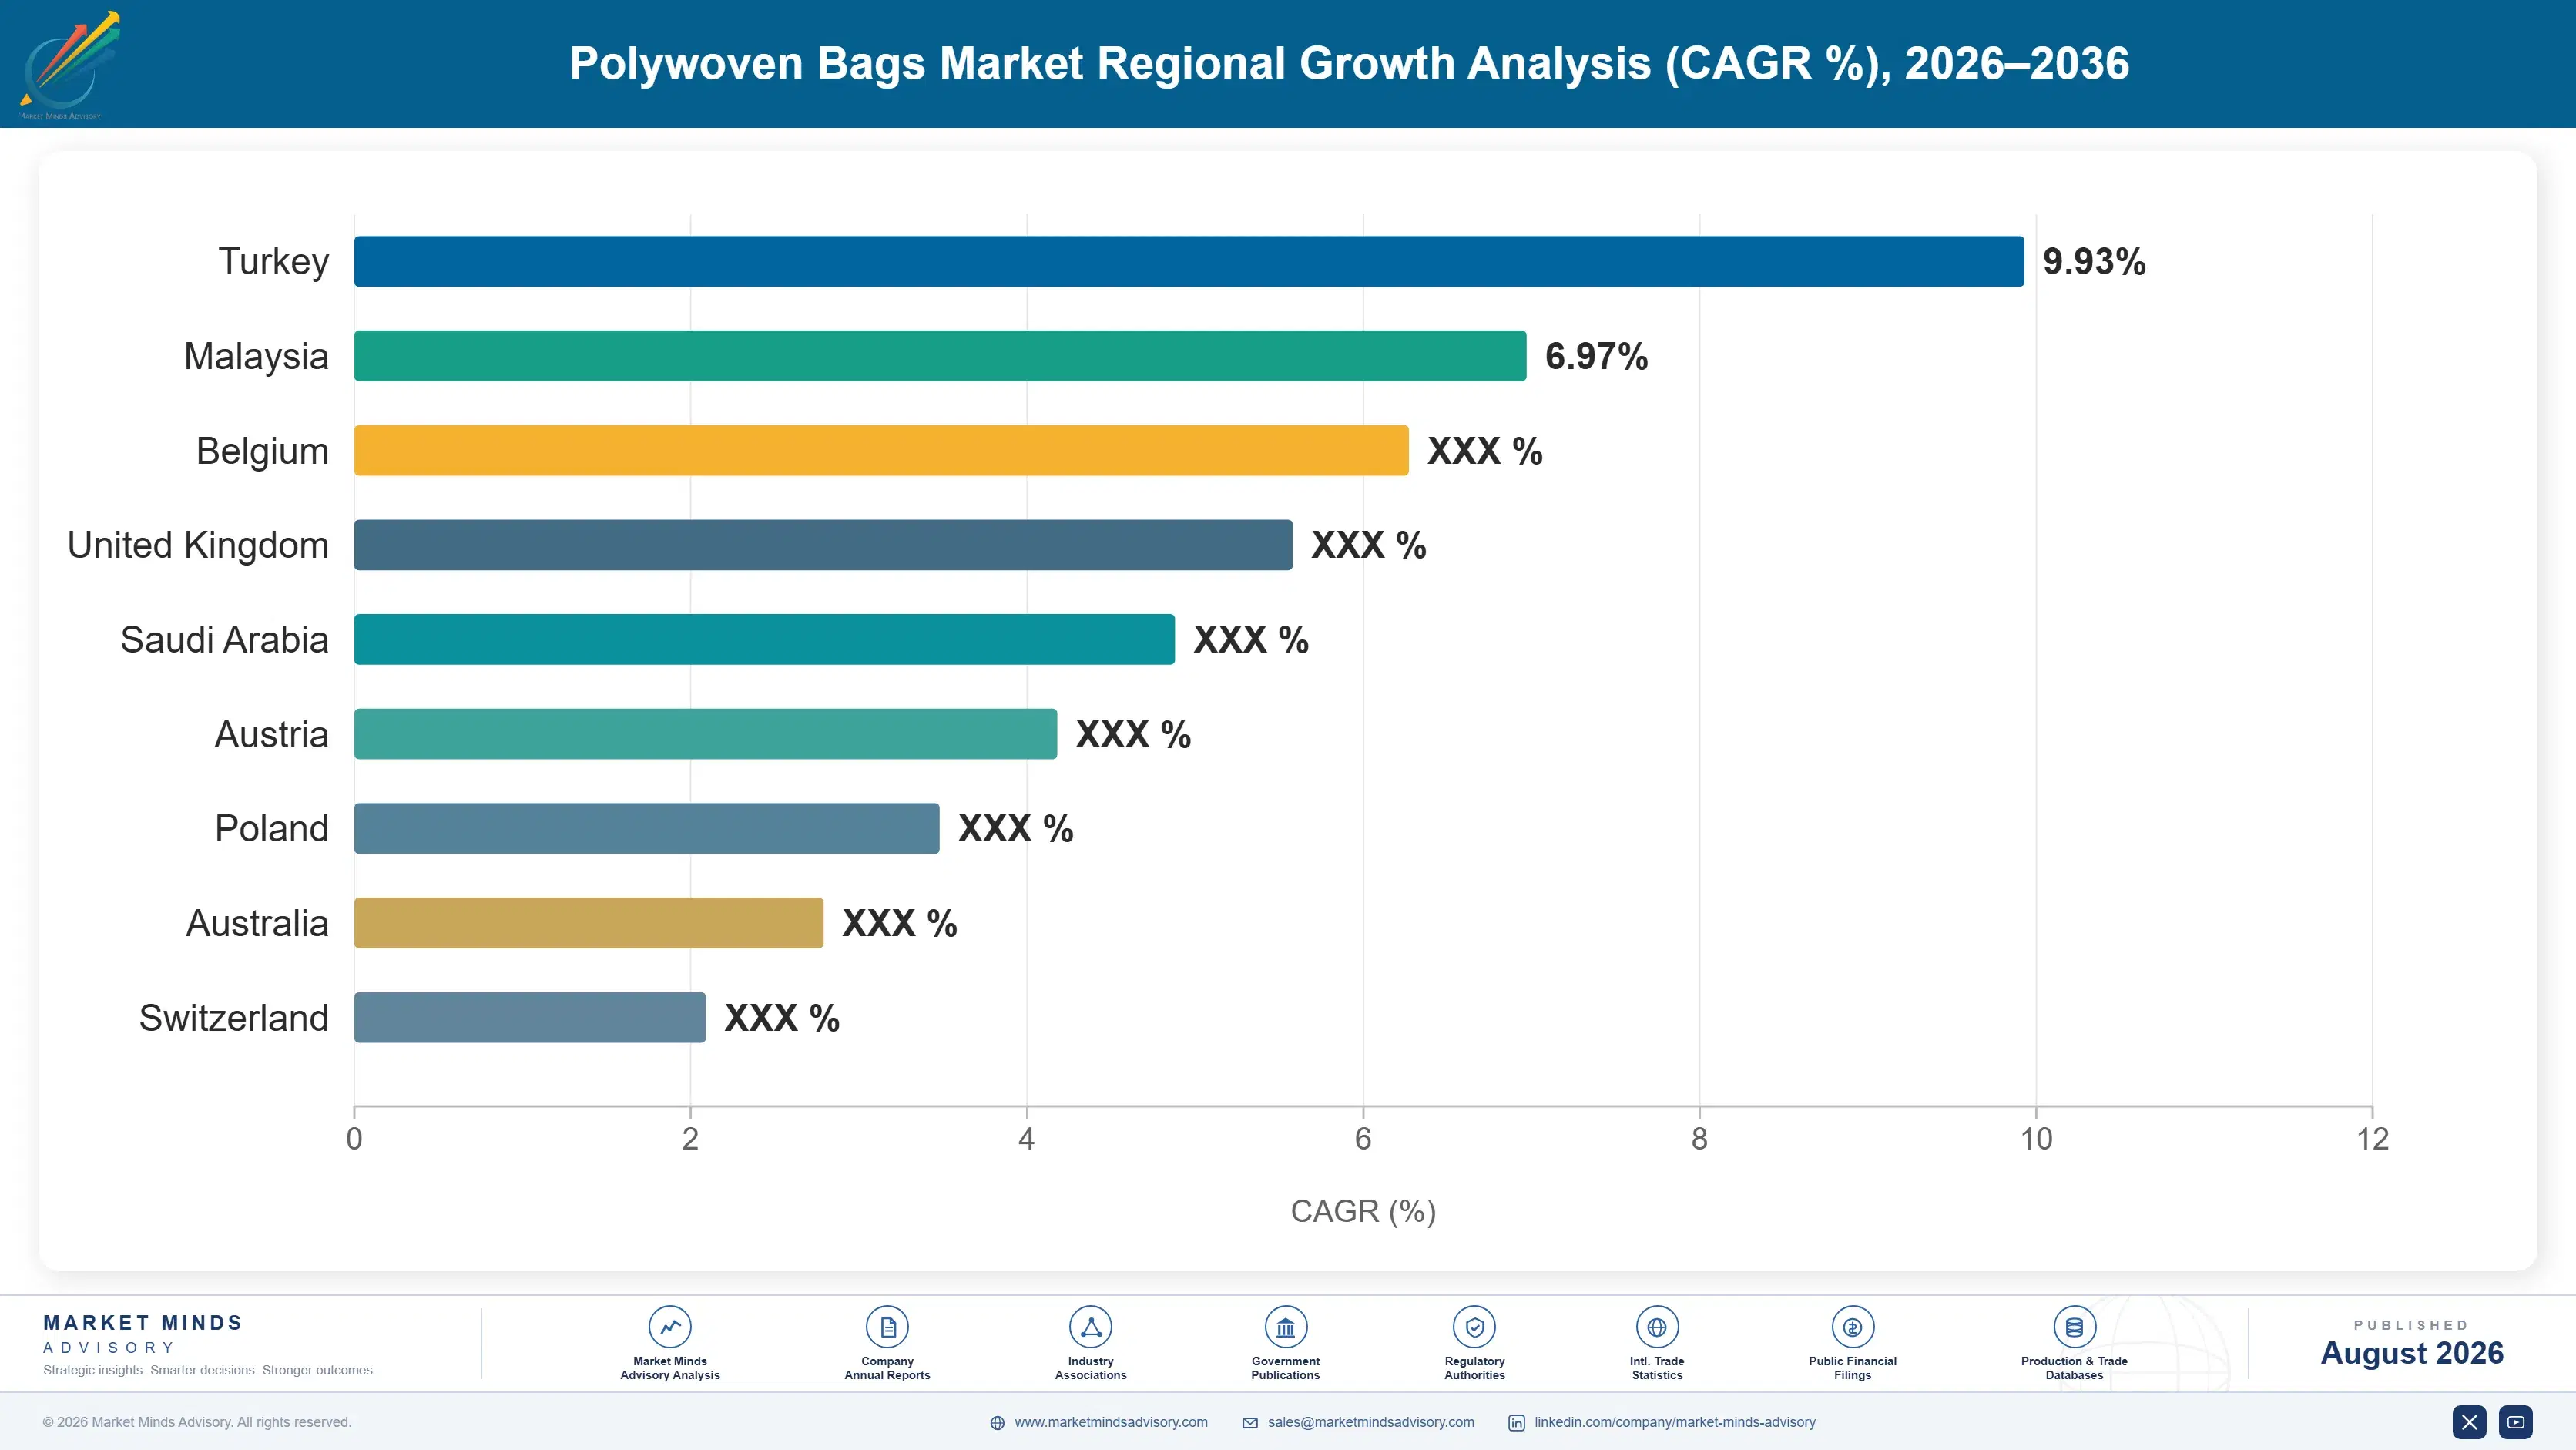The height and width of the screenshot is (1450, 2576).
Task: Click the Australia tan bar
Action: click(x=589, y=923)
